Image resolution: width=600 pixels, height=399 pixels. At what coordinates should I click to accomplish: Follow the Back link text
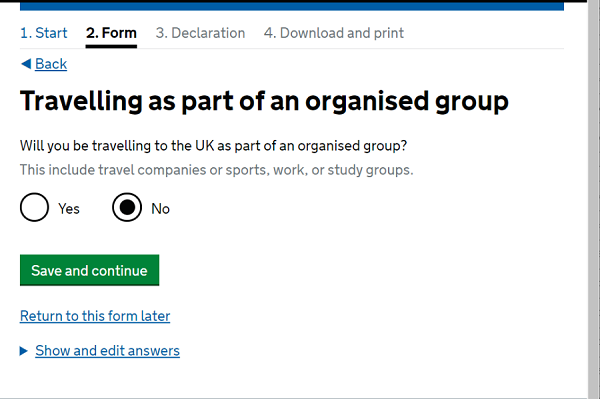[51, 64]
